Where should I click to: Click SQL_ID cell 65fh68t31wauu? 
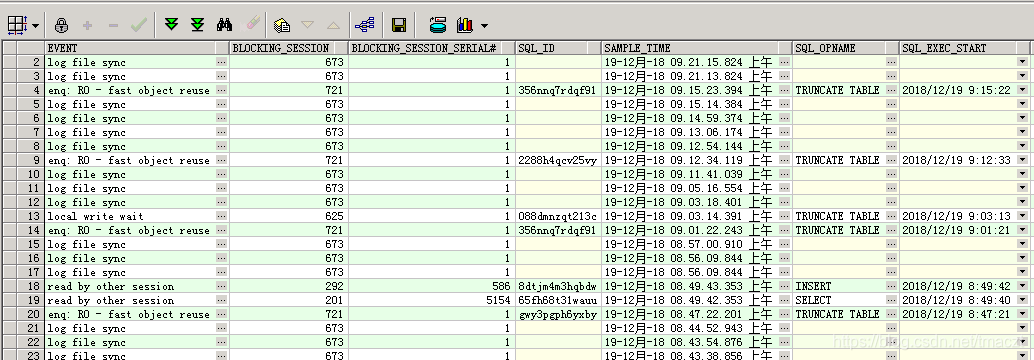pos(559,300)
